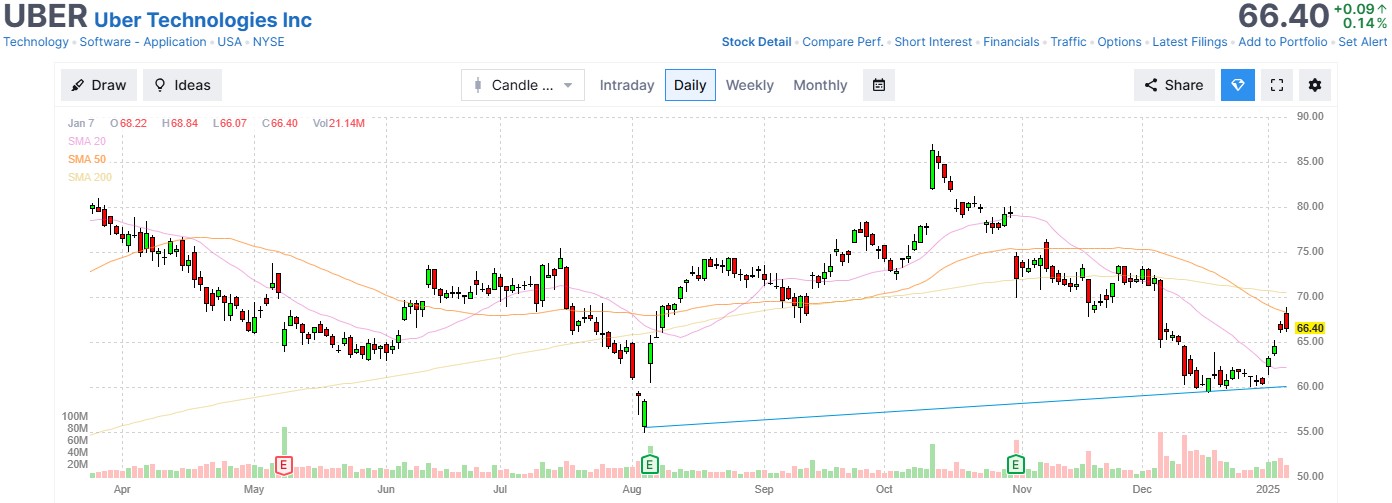Screen dimensions: 1392x503
Task: Share this chart
Action: point(1174,85)
